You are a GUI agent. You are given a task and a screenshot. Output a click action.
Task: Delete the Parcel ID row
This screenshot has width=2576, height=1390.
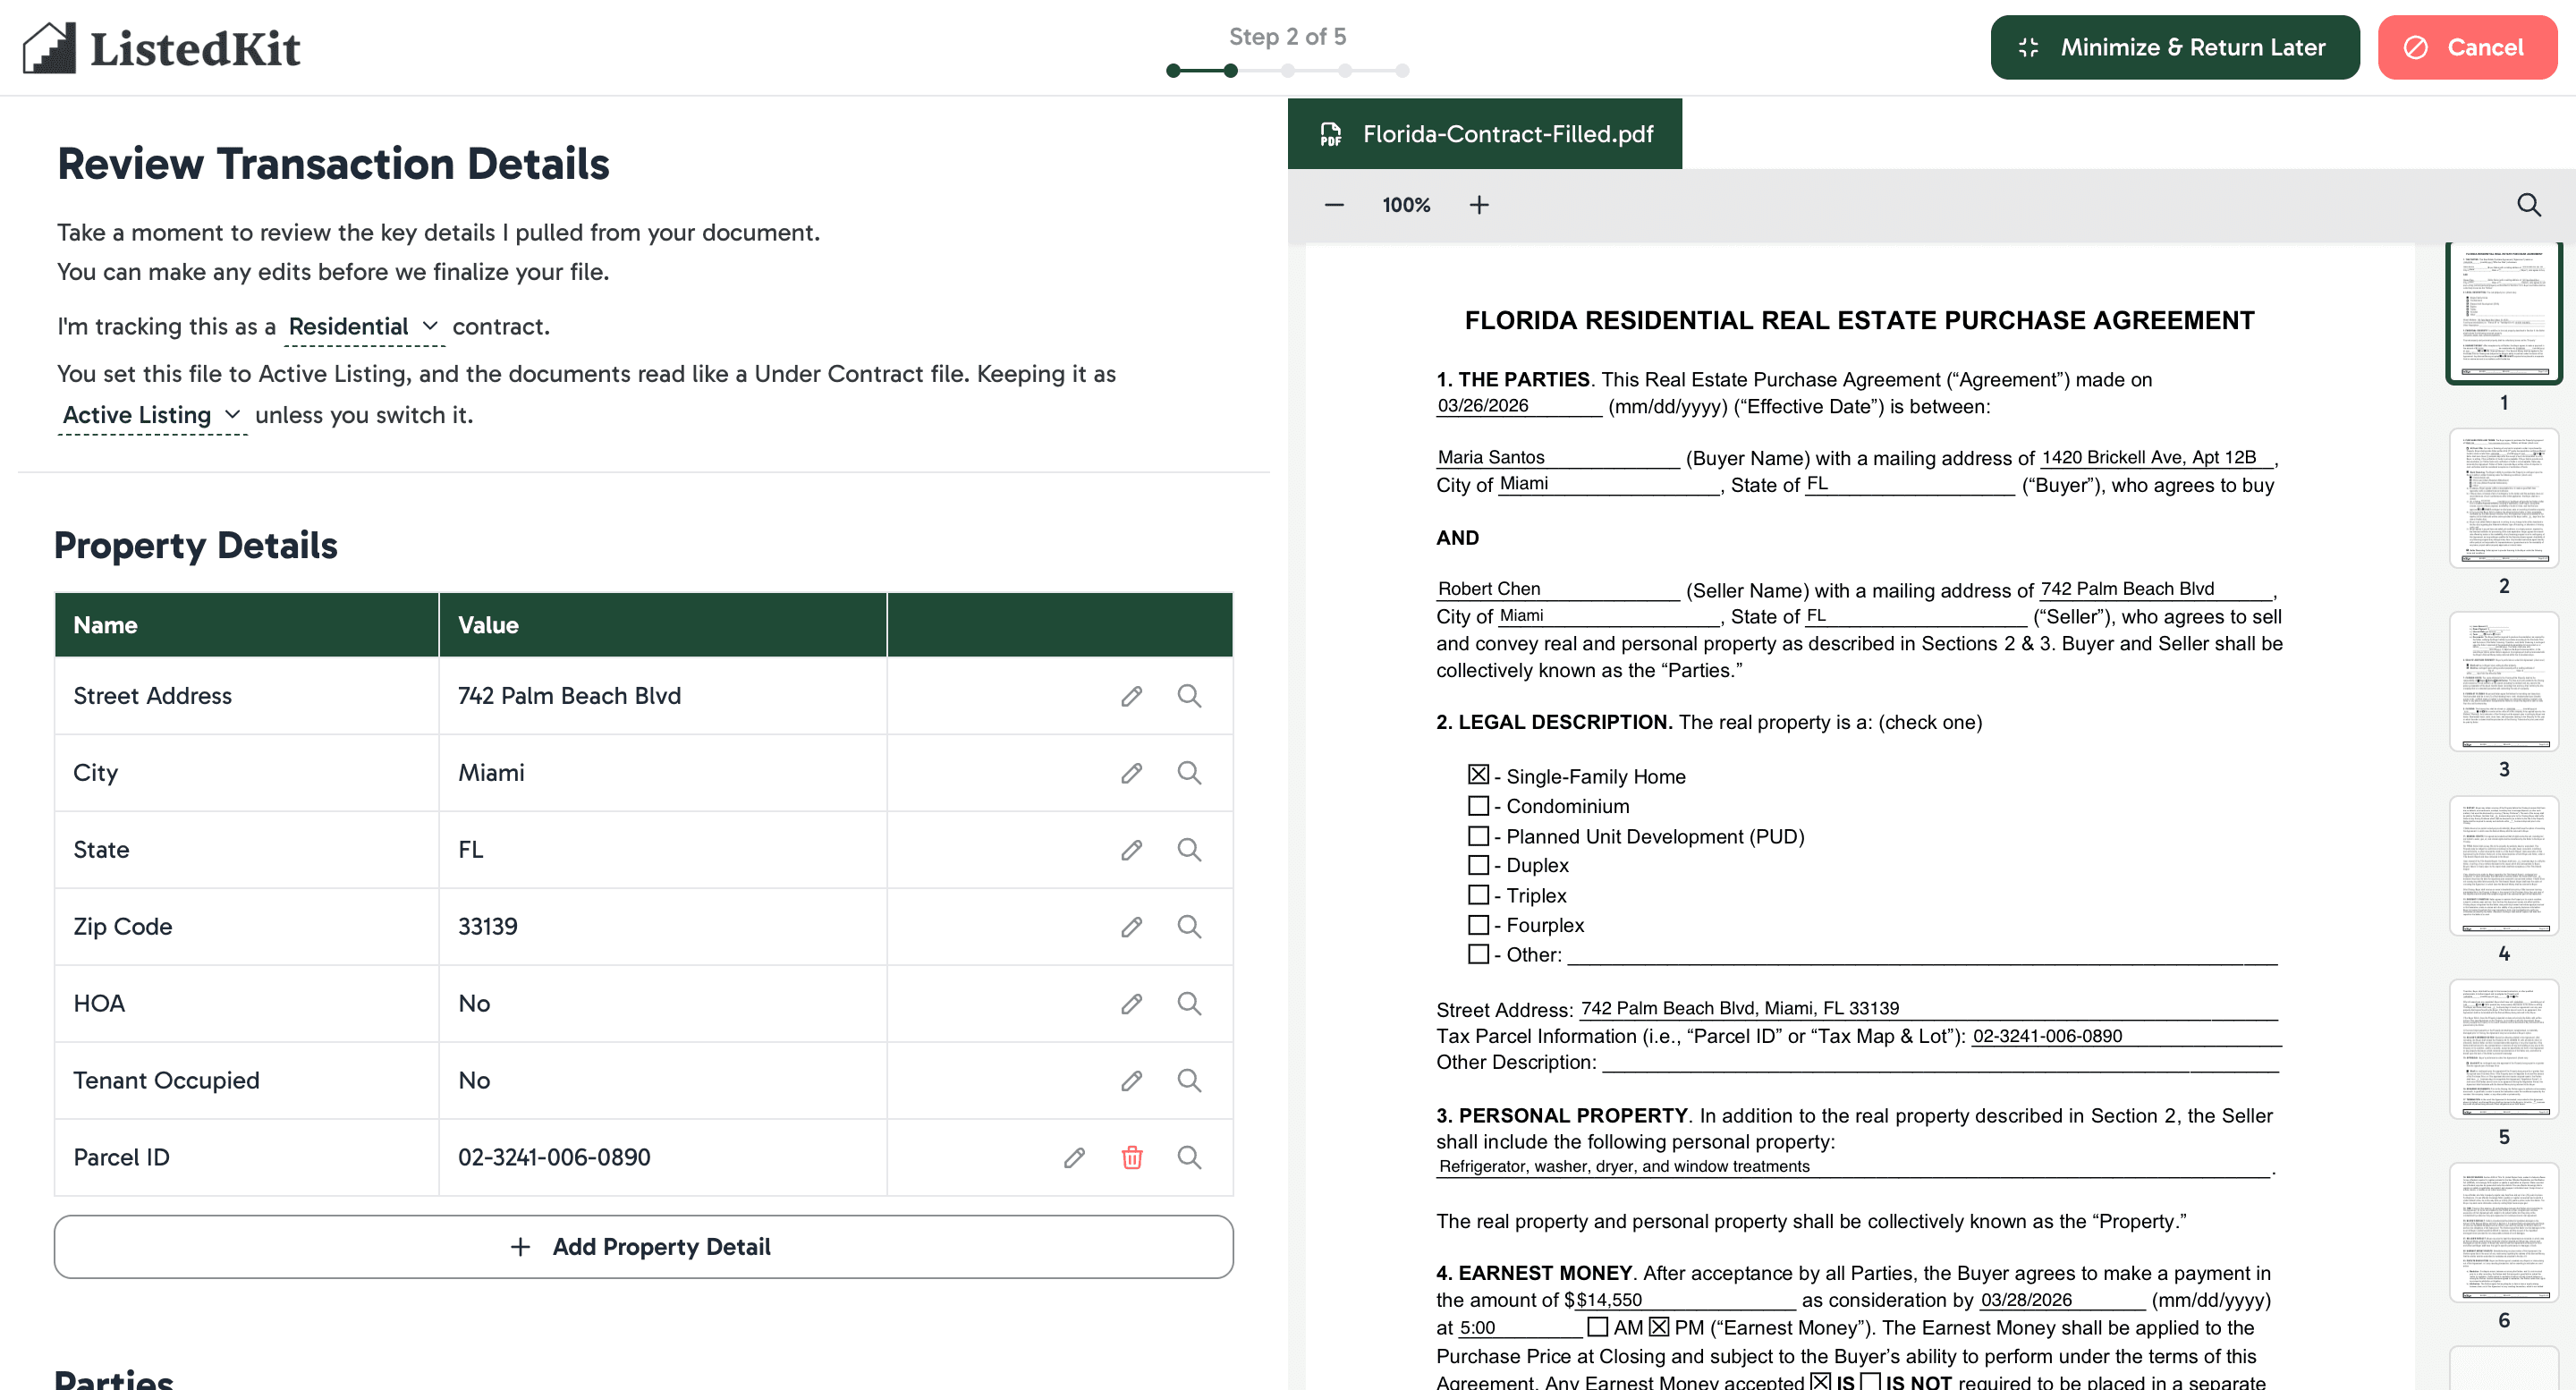point(1131,1158)
